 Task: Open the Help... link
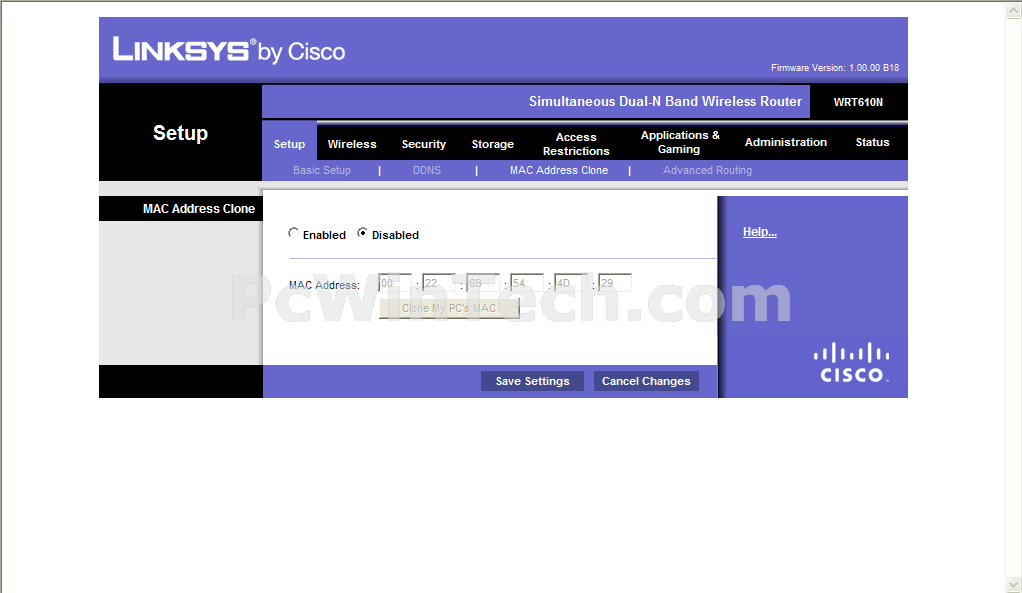[760, 232]
